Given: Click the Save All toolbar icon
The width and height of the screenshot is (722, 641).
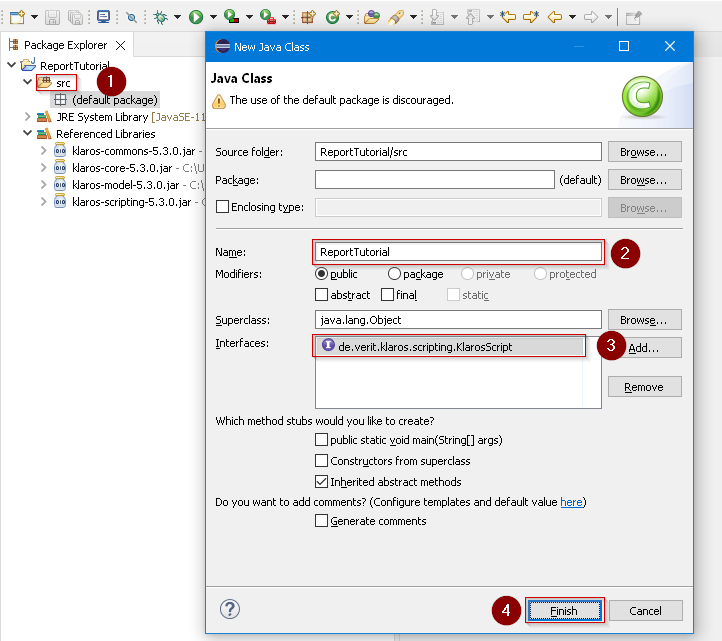Looking at the screenshot, I should 76,17.
